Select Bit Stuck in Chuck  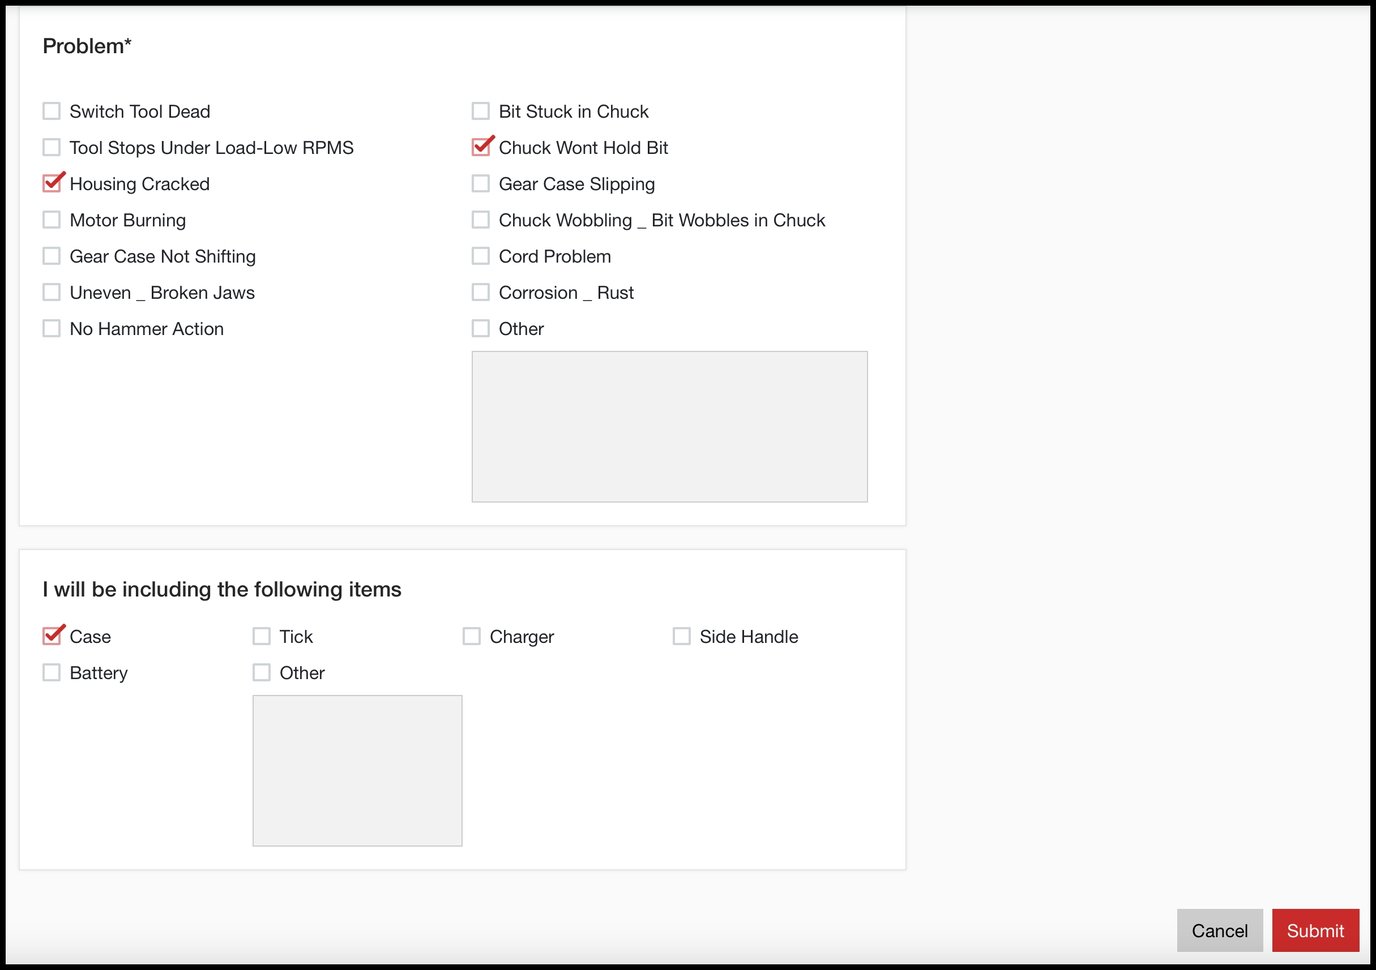click(x=480, y=111)
